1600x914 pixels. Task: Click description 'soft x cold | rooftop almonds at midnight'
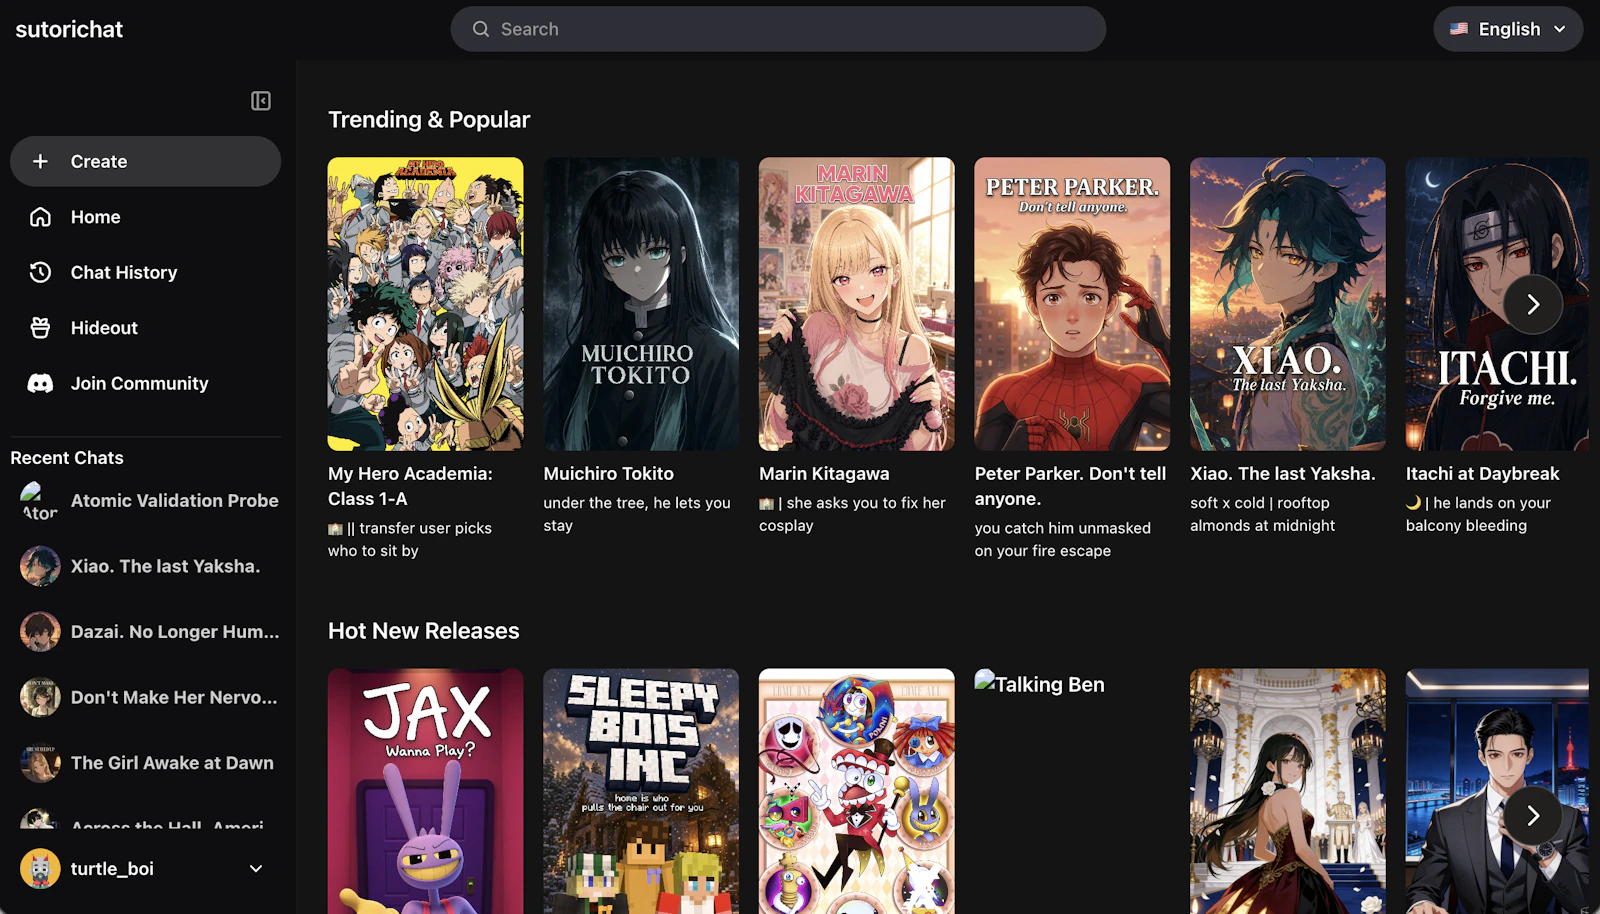tap(1262, 514)
